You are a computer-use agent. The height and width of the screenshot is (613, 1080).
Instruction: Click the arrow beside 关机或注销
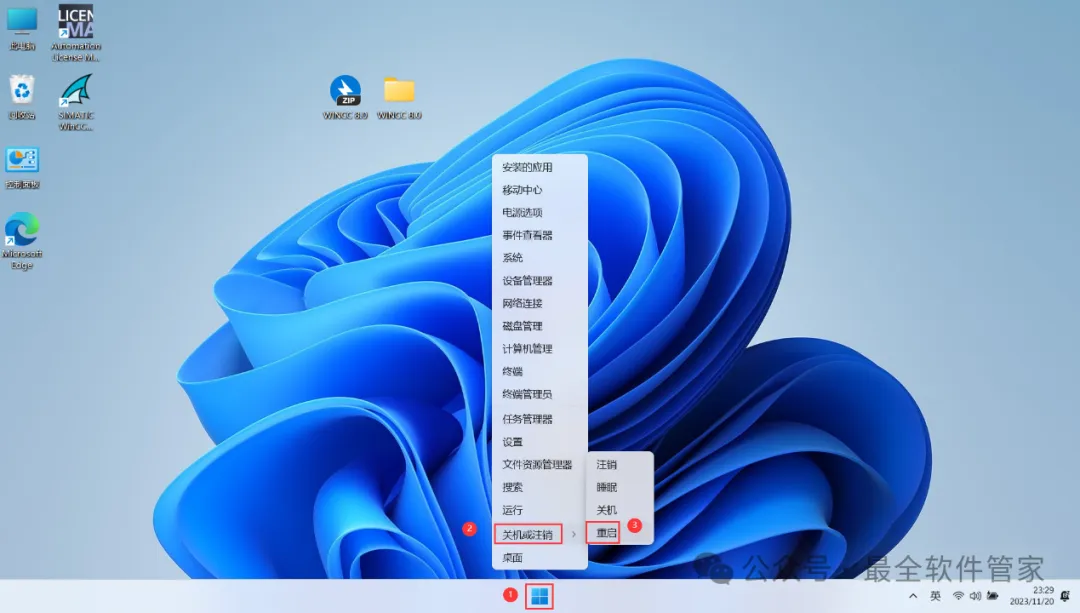[574, 534]
